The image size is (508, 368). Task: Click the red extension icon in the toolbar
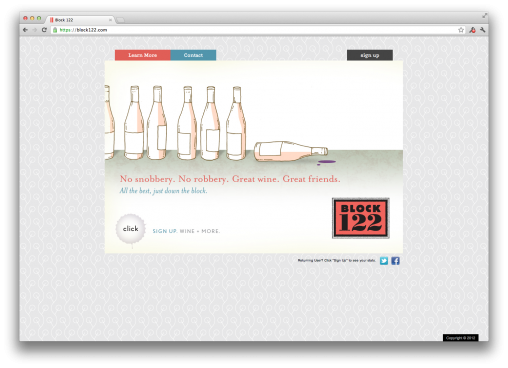[x=472, y=30]
